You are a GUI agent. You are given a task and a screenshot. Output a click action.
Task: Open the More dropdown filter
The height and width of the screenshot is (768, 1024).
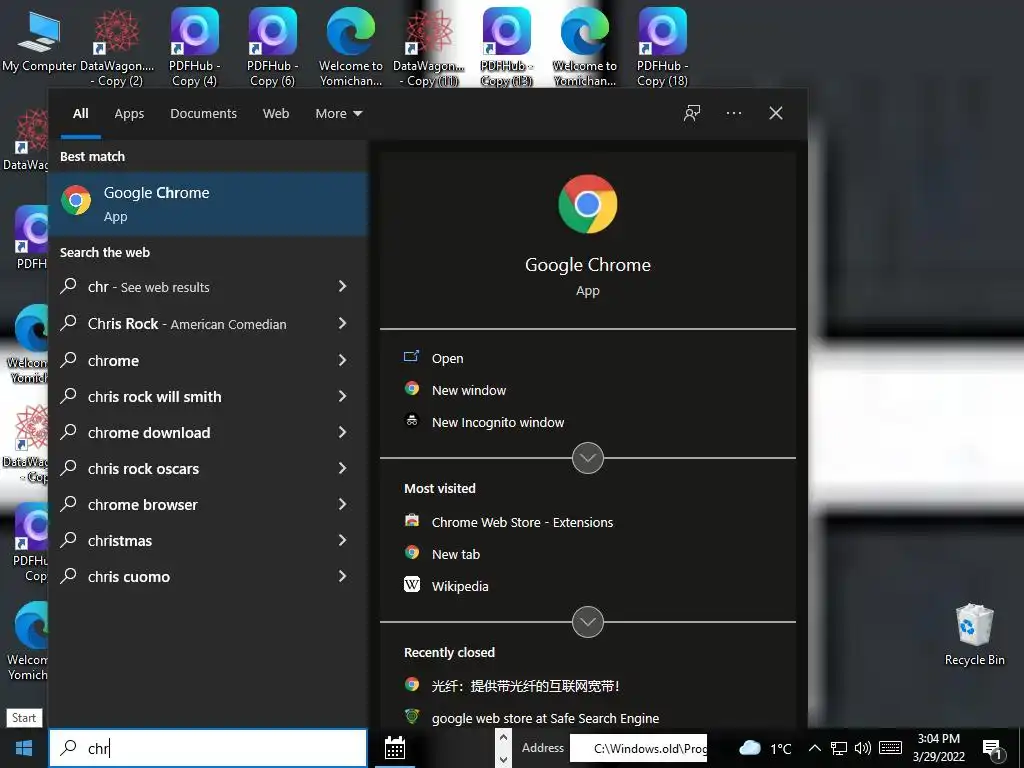(x=338, y=114)
